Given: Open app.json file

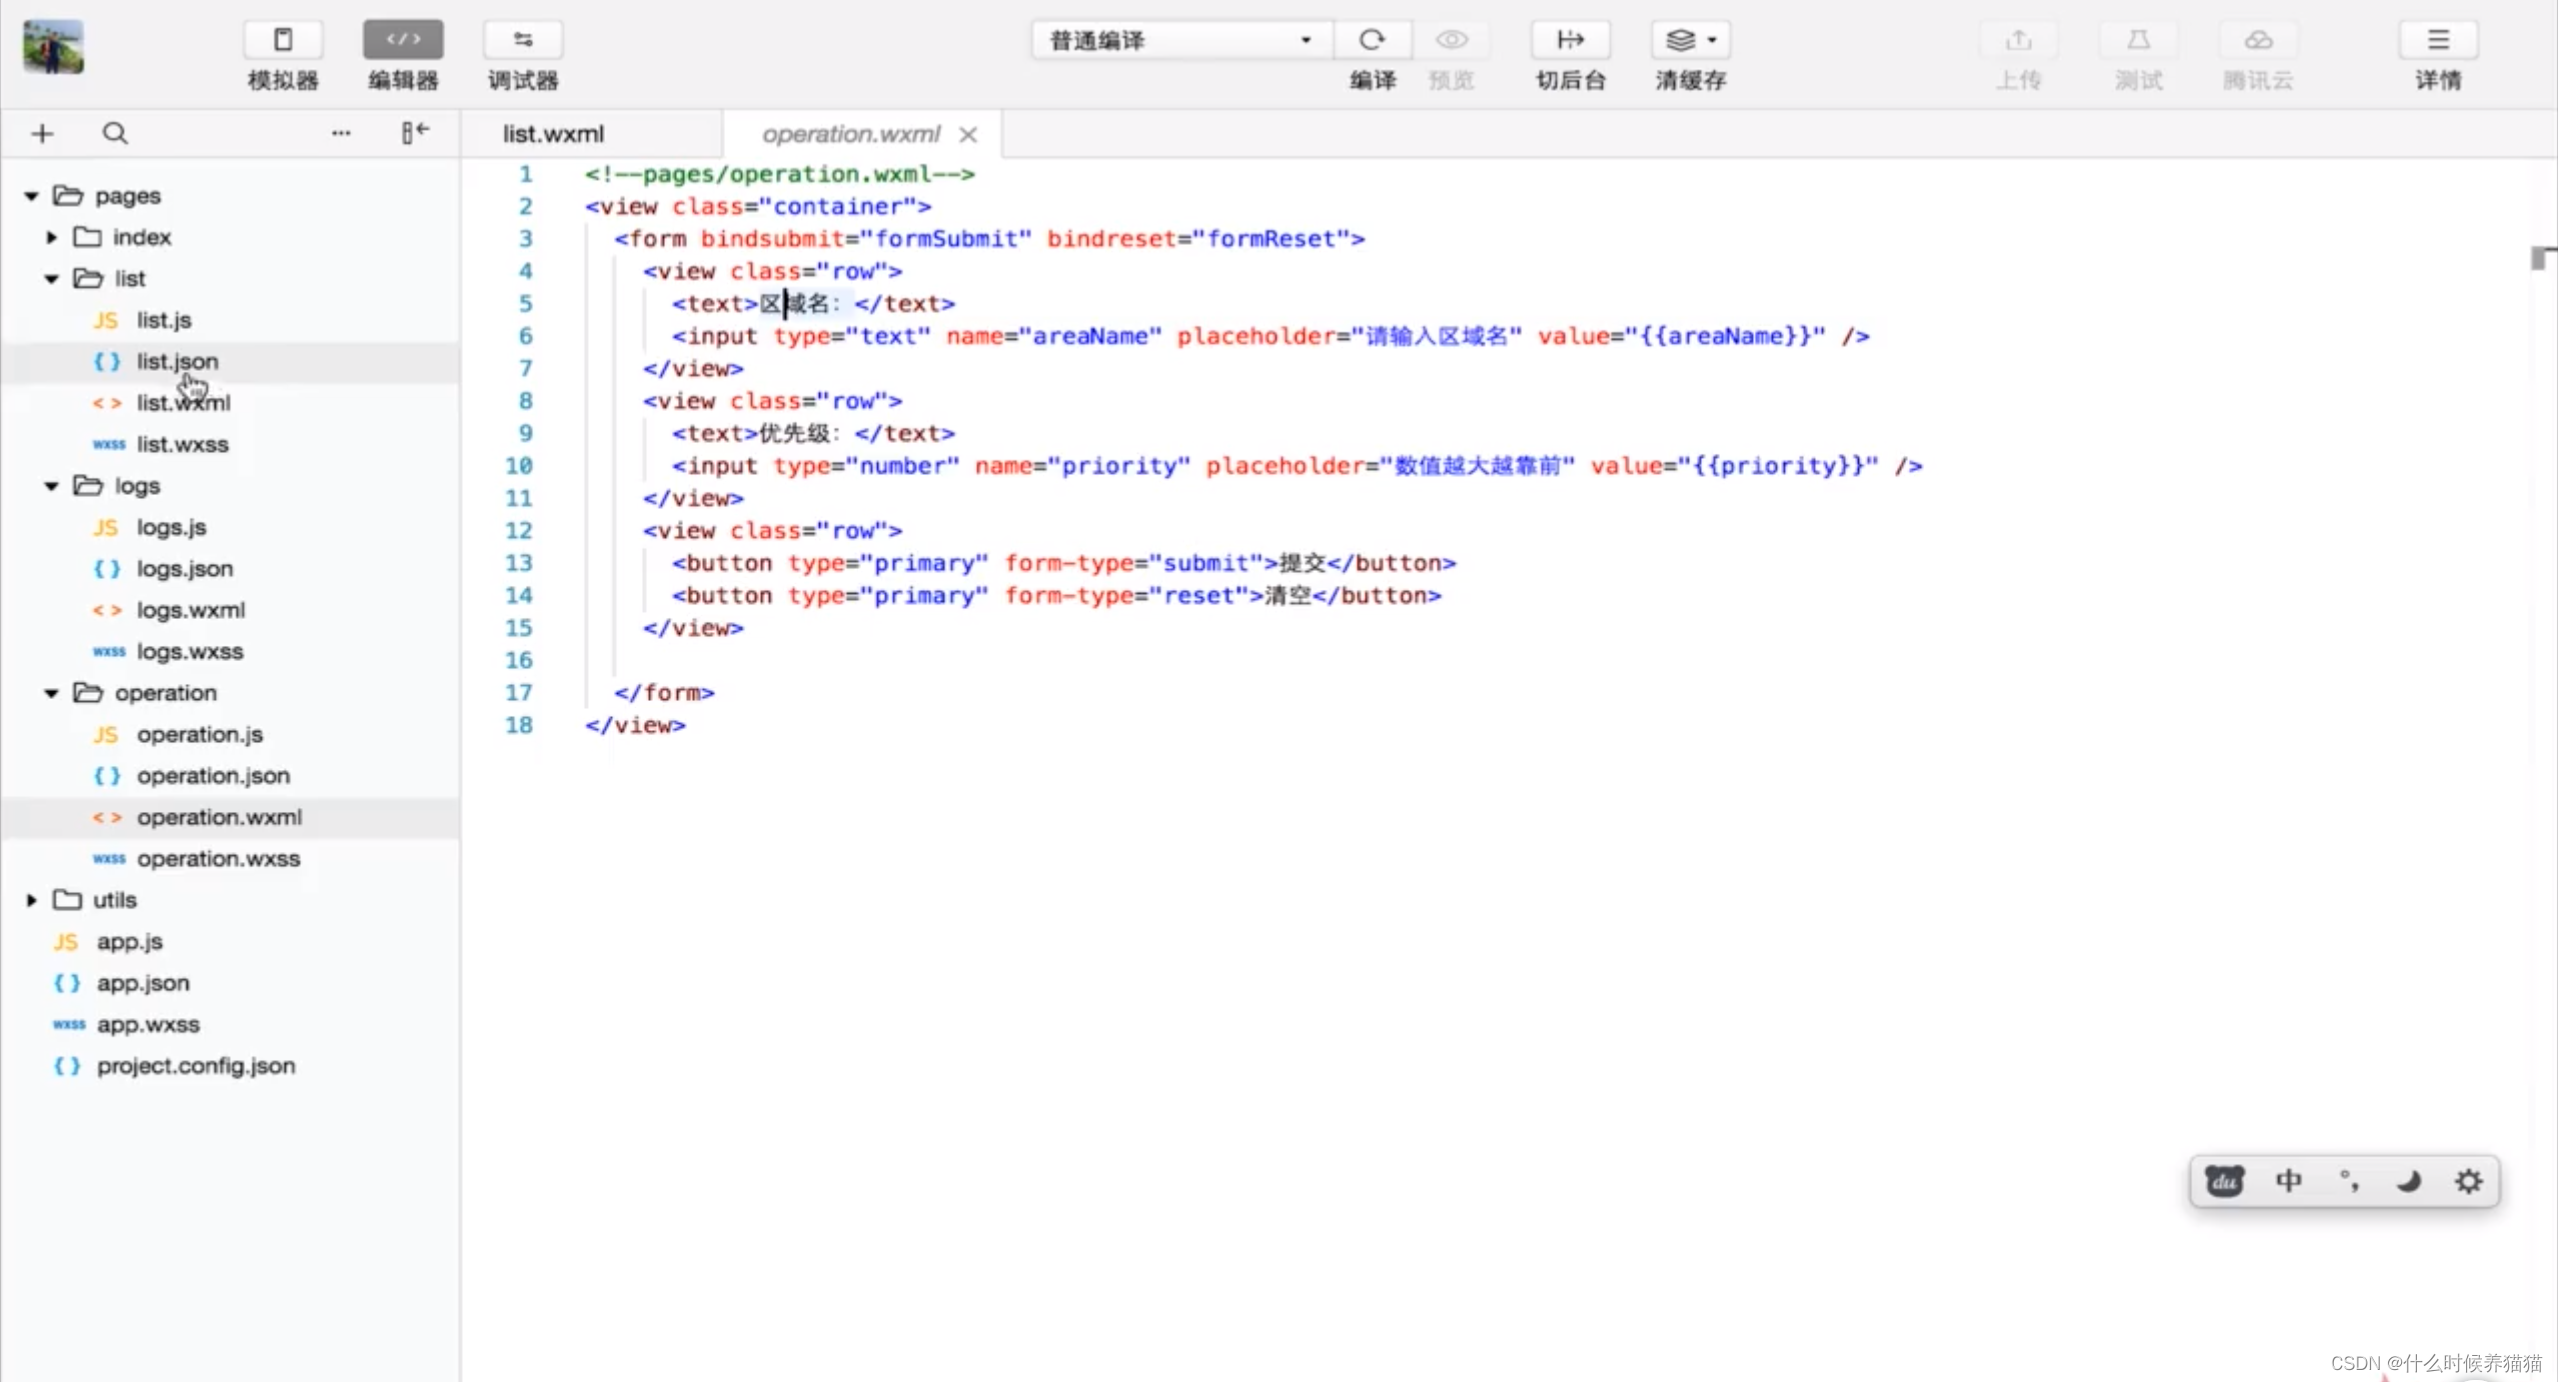Looking at the screenshot, I should (x=142, y=983).
